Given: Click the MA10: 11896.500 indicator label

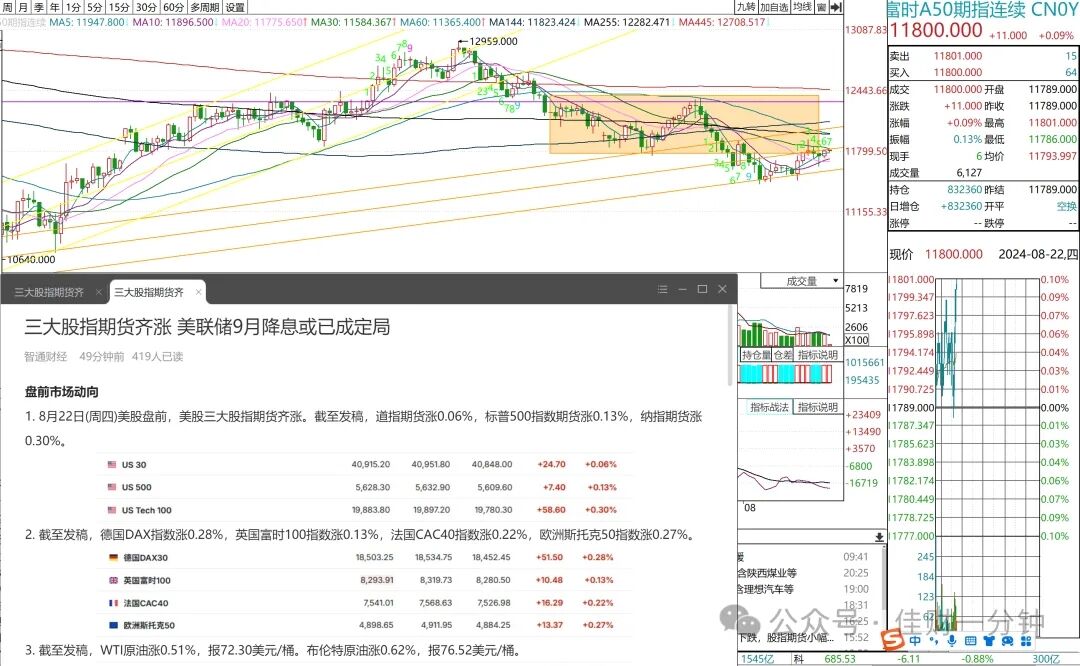Looking at the screenshot, I should click(x=173, y=22).
